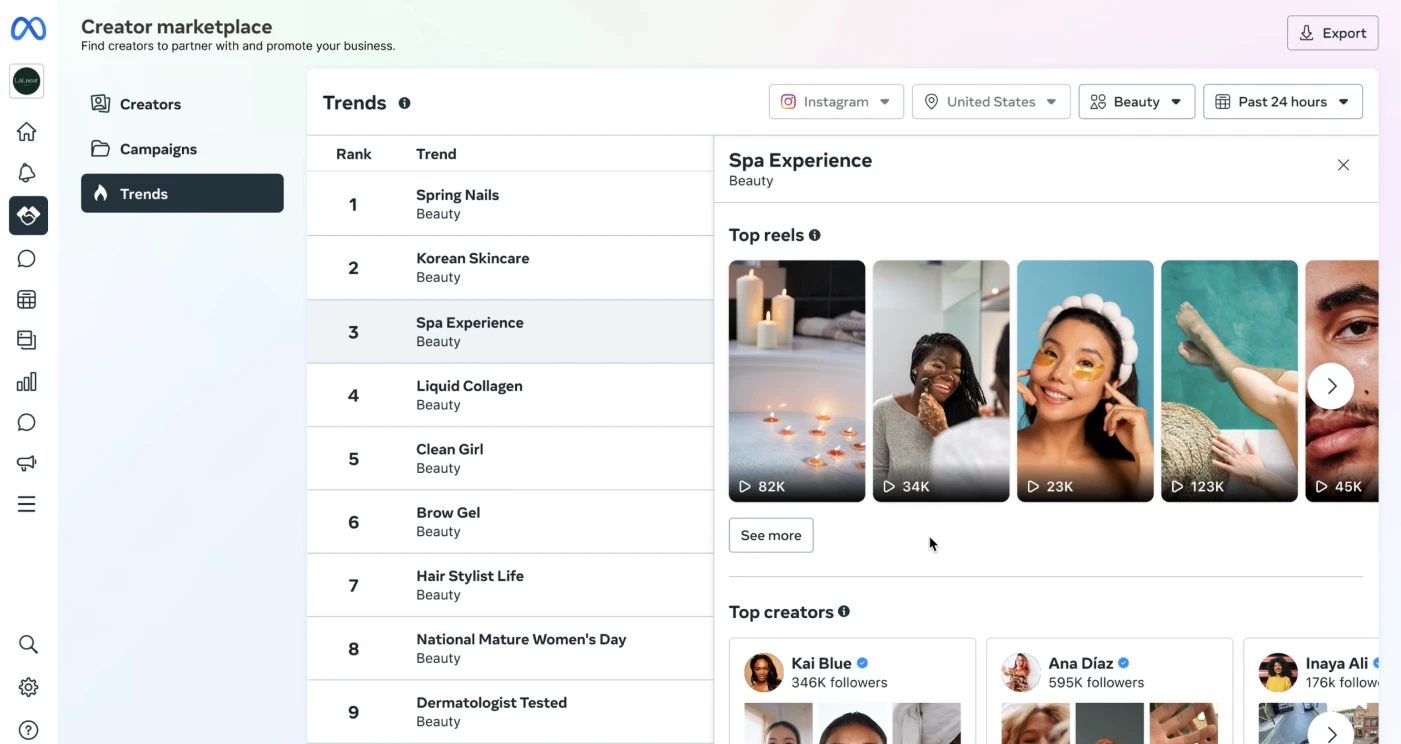Select National Mature Women's Day row
The width and height of the screenshot is (1401, 744).
pos(510,648)
